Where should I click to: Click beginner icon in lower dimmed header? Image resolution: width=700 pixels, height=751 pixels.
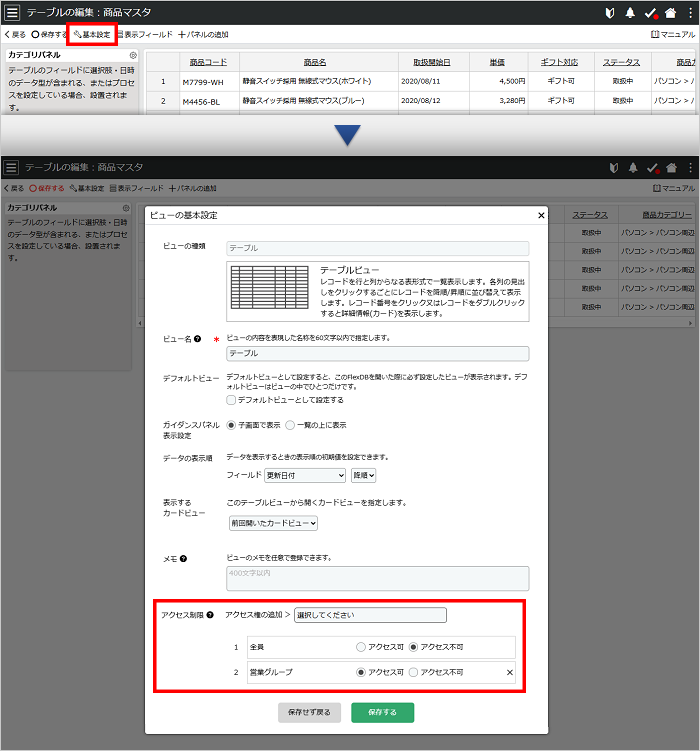click(x=614, y=168)
